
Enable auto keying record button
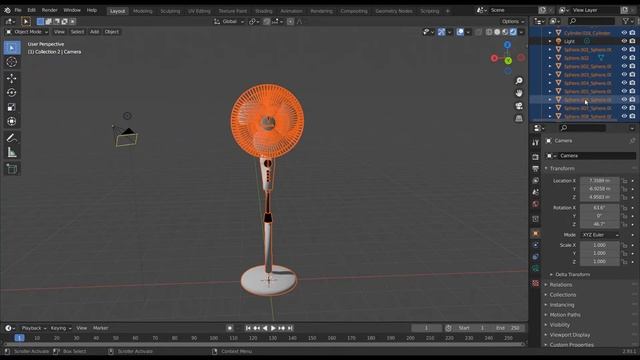click(x=230, y=328)
